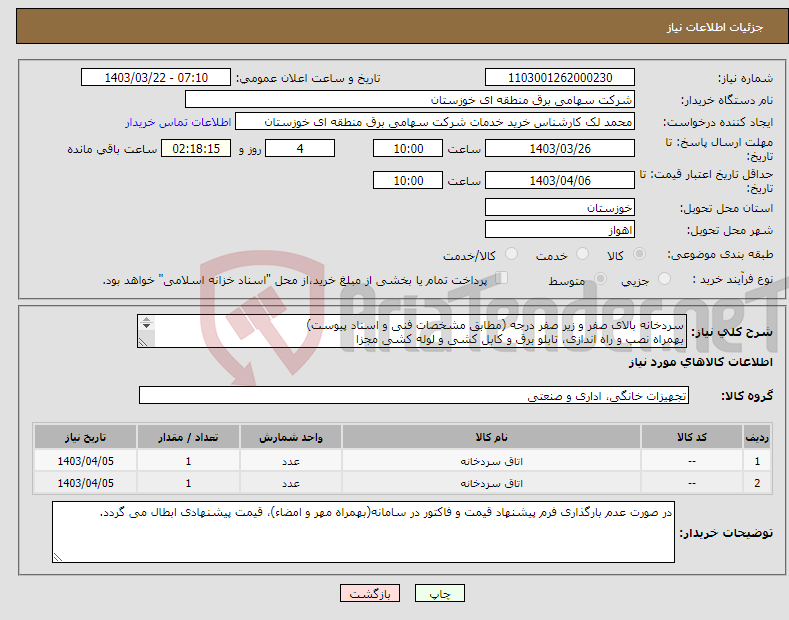The width and height of the screenshot is (789, 620).
Task: Open the اطلاعات تماس خریدار link
Action: coord(178,122)
